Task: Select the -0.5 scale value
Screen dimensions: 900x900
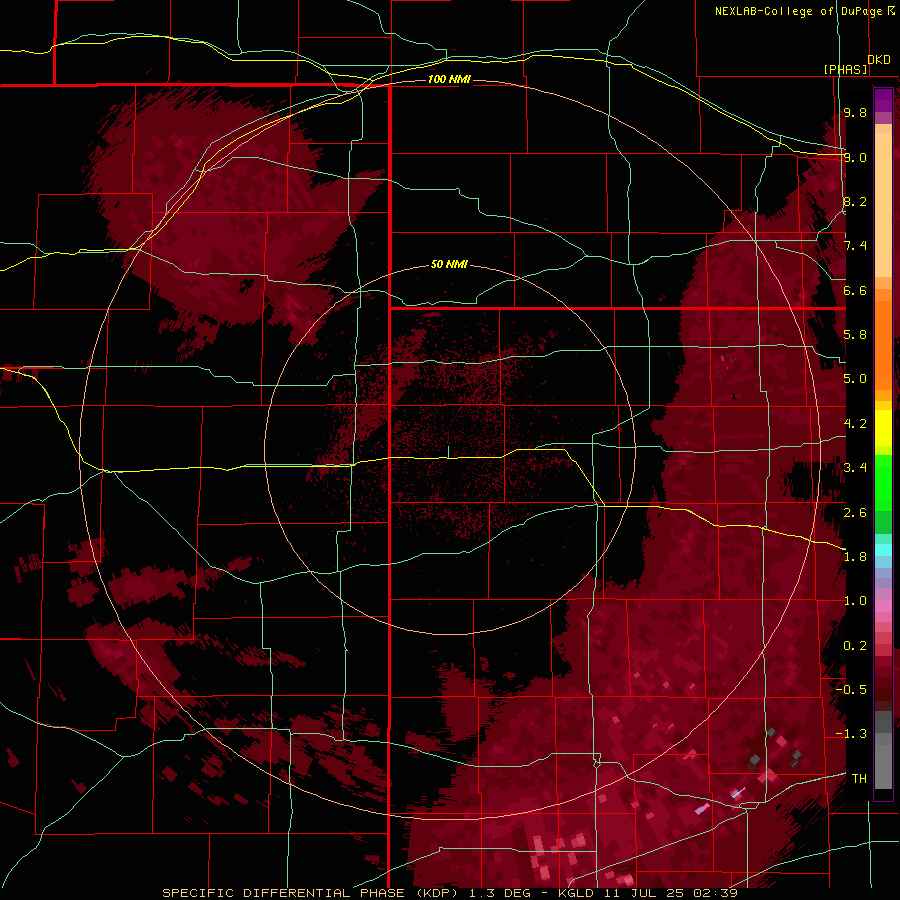Action: [851, 689]
